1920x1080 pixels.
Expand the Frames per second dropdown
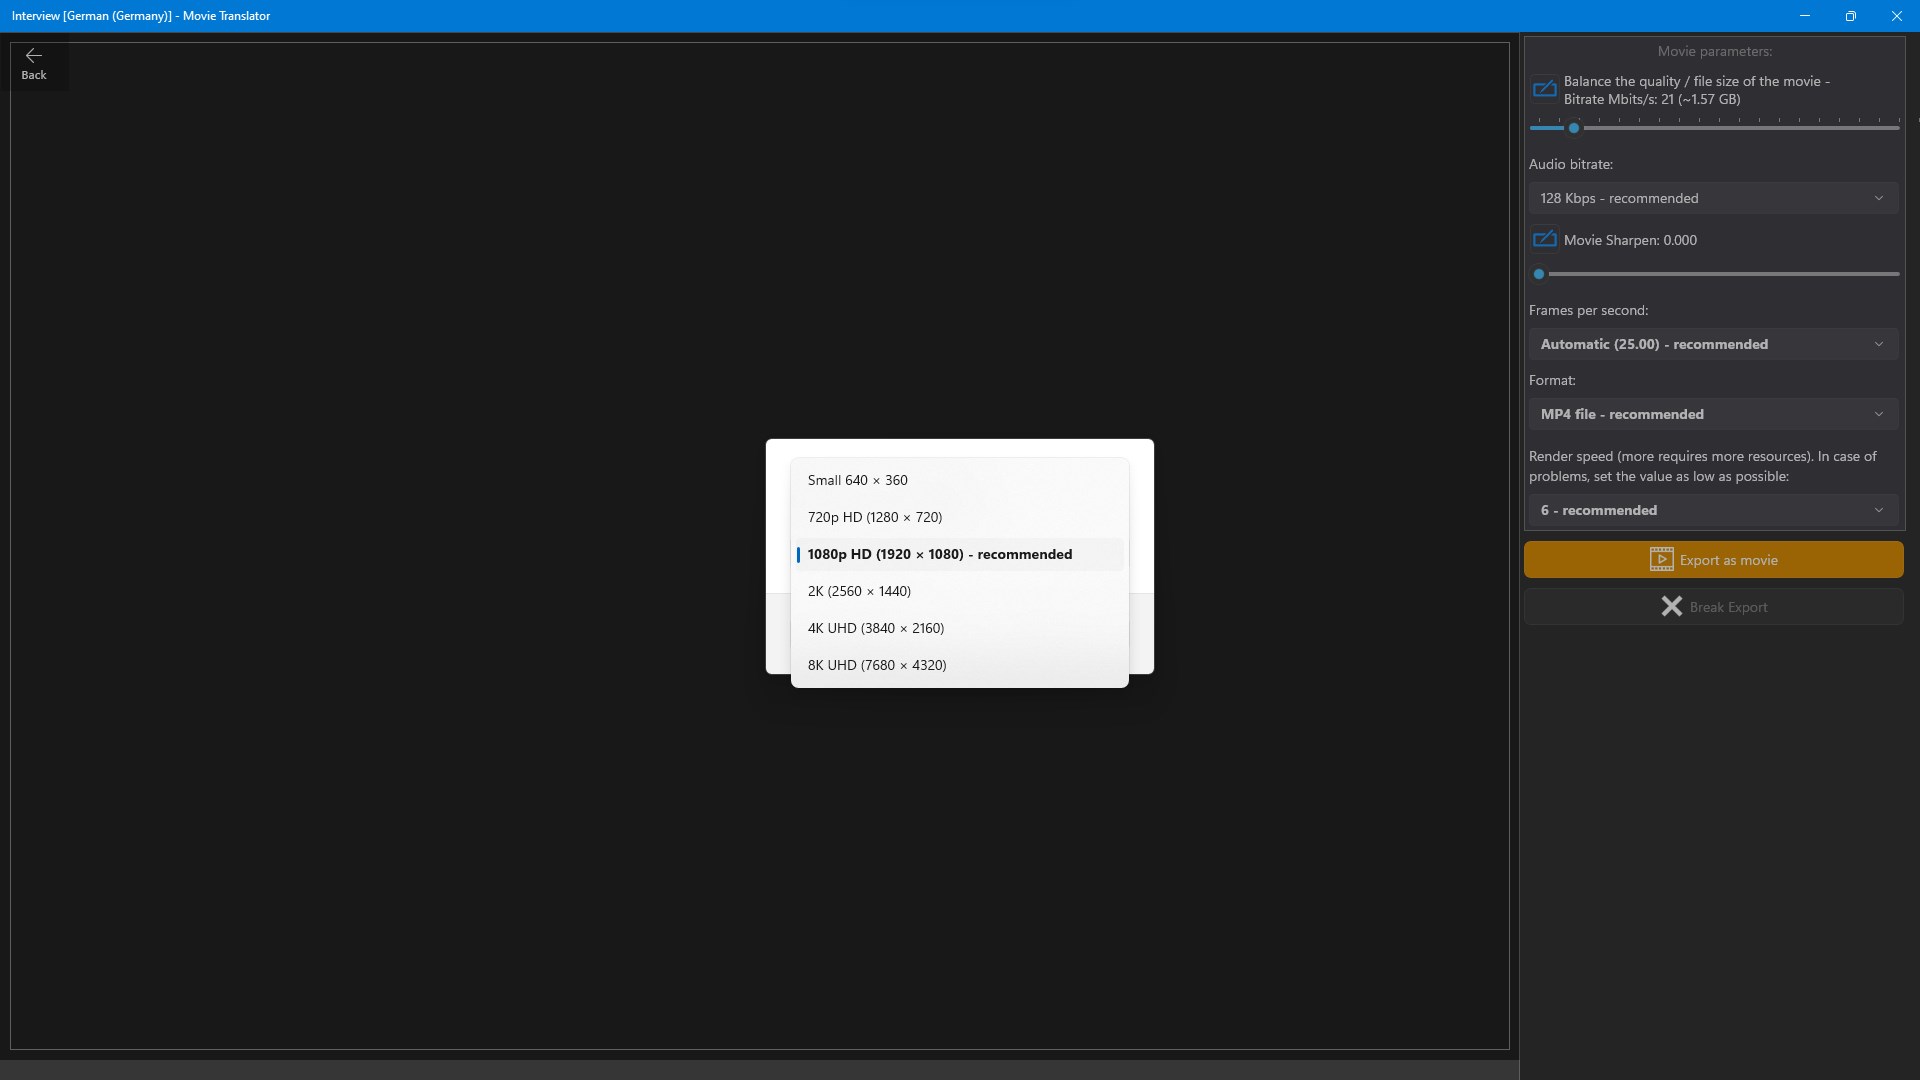click(1712, 344)
